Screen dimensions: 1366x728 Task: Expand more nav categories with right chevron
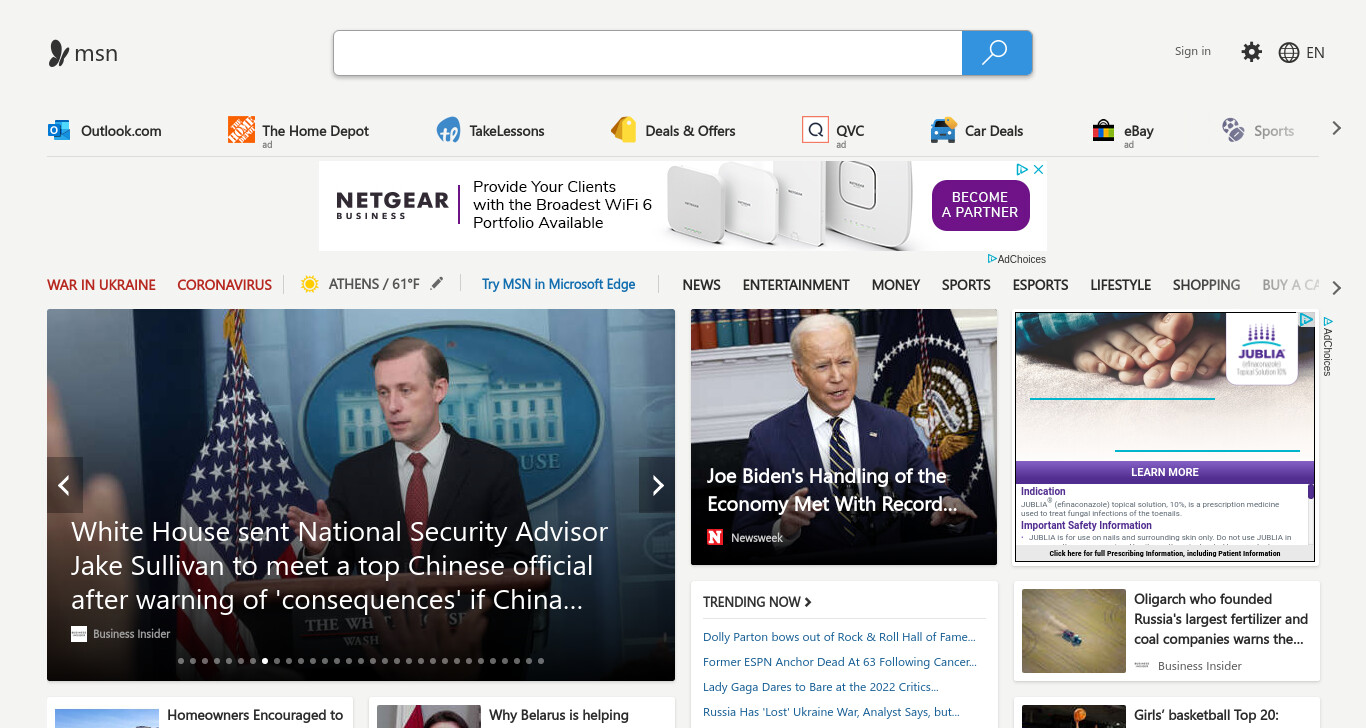[x=1337, y=288]
